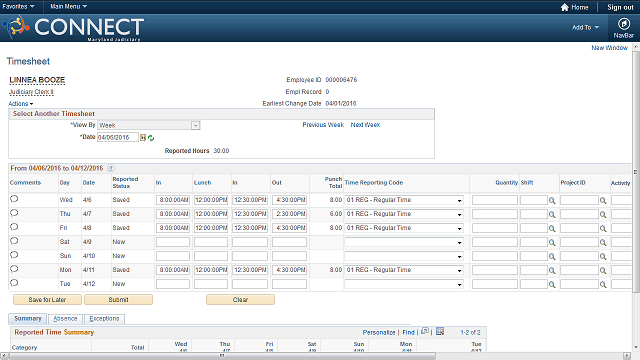This screenshot has height=360, width=640.
Task: Look up Project ID for Thu 4/7 row
Action: (x=603, y=214)
